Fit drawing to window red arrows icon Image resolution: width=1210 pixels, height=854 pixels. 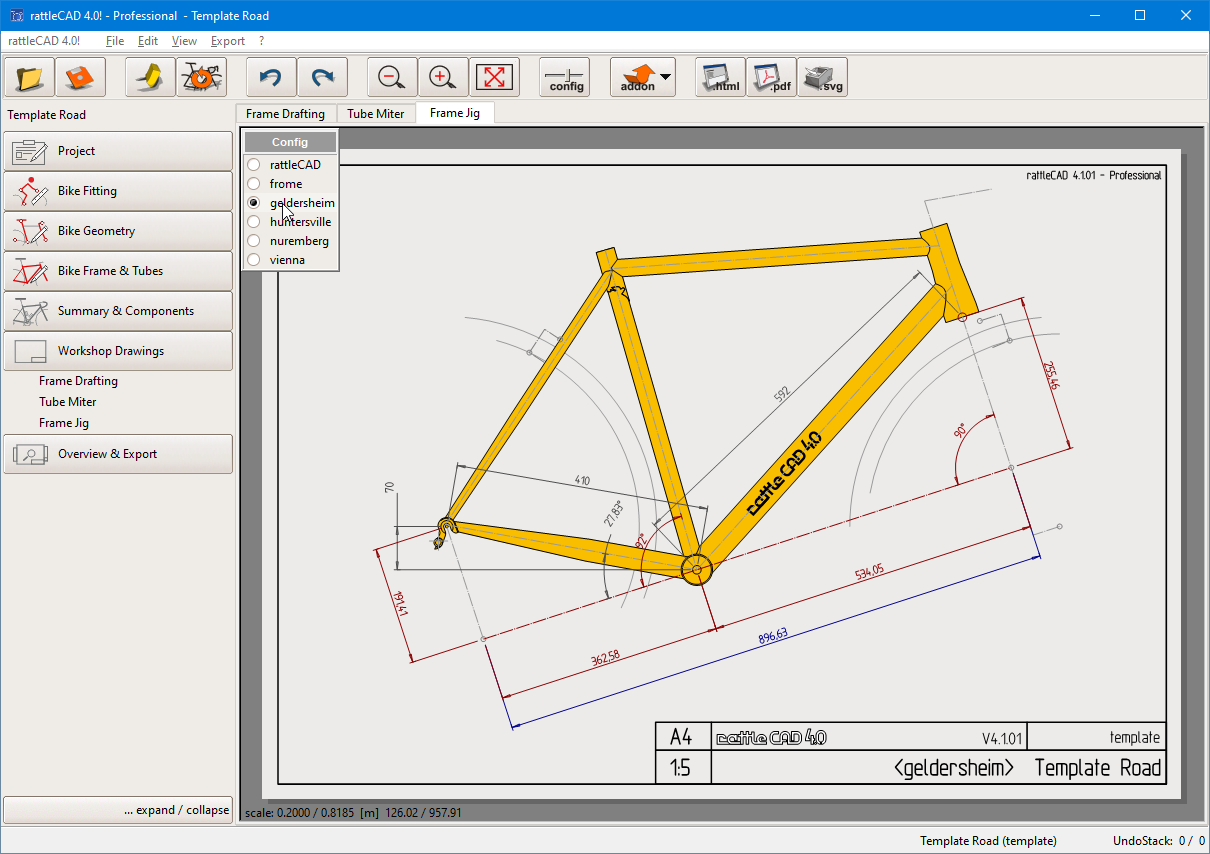coord(493,77)
